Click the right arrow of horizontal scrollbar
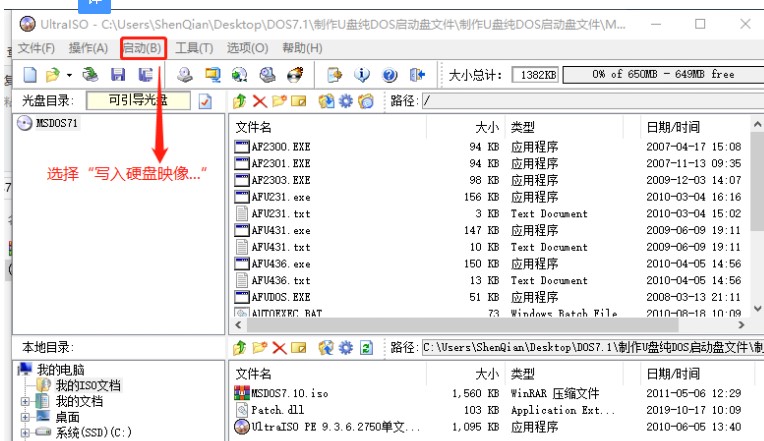The image size is (764, 441). point(741,325)
